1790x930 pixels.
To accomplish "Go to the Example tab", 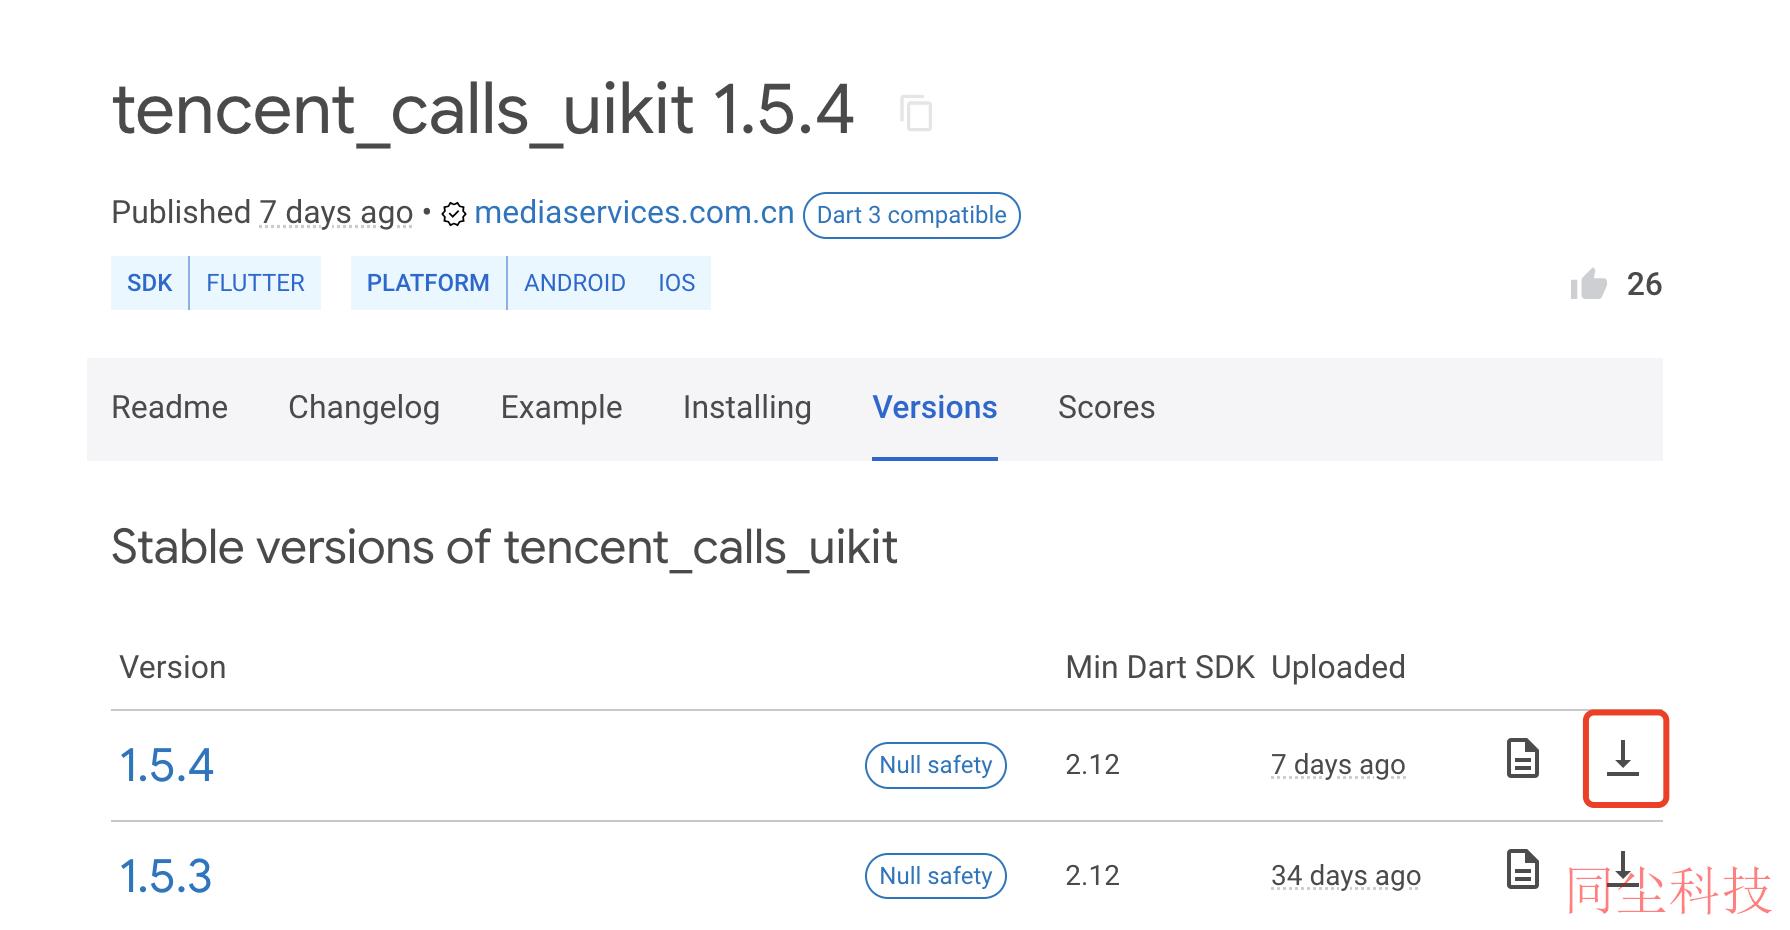I will (x=561, y=408).
